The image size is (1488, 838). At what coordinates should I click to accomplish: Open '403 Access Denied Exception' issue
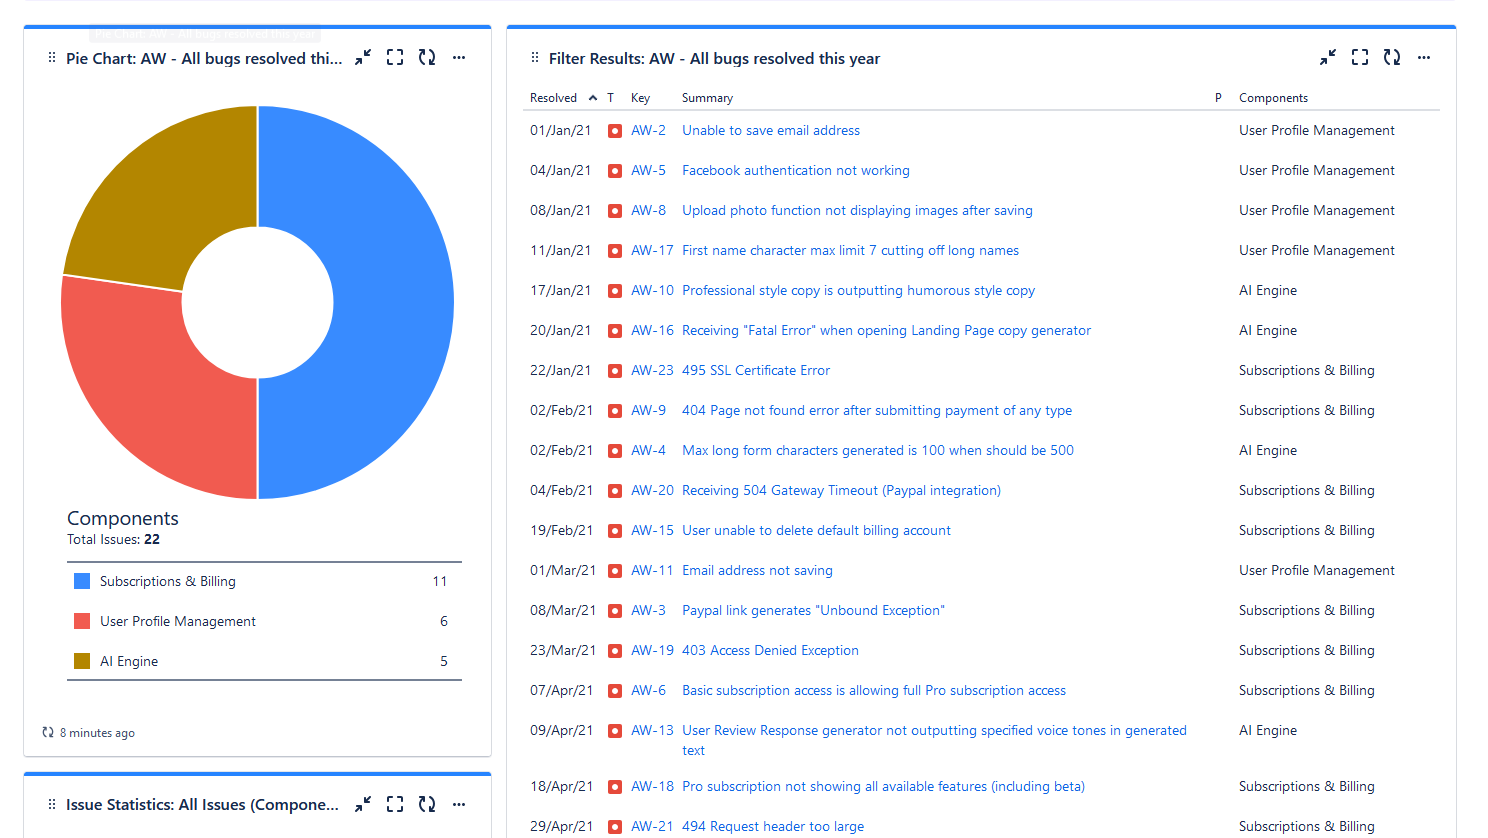tap(770, 650)
